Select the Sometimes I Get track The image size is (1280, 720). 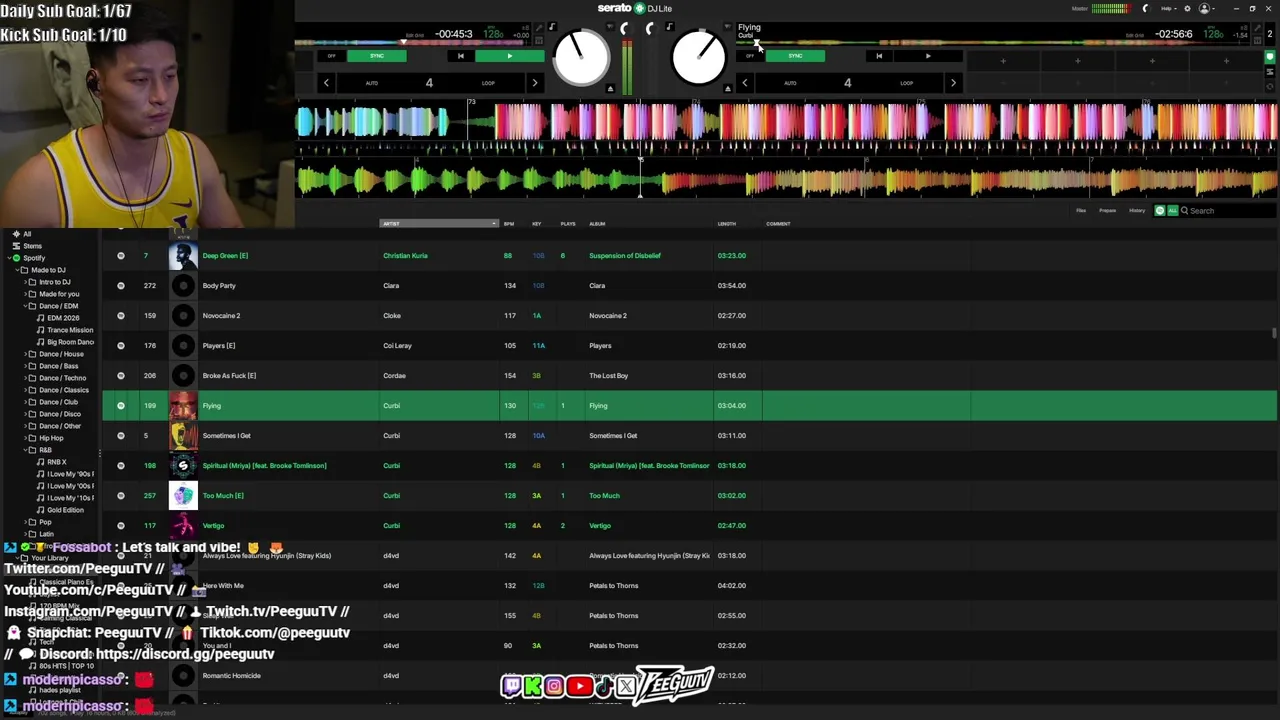(689, 436)
